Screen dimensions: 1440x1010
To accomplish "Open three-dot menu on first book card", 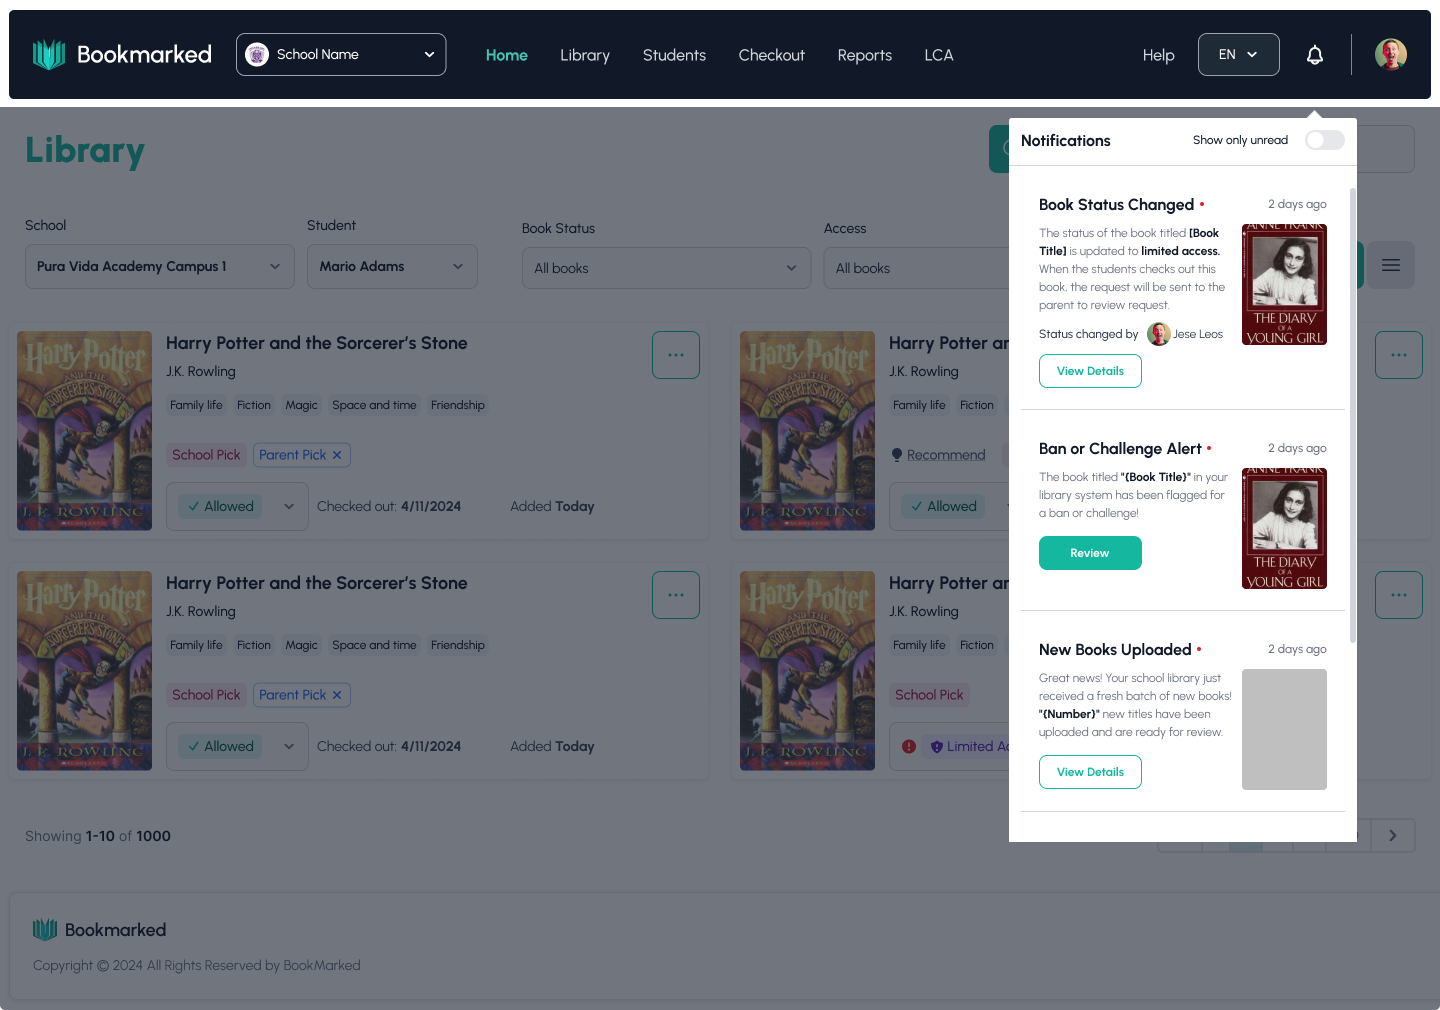I will [x=676, y=355].
